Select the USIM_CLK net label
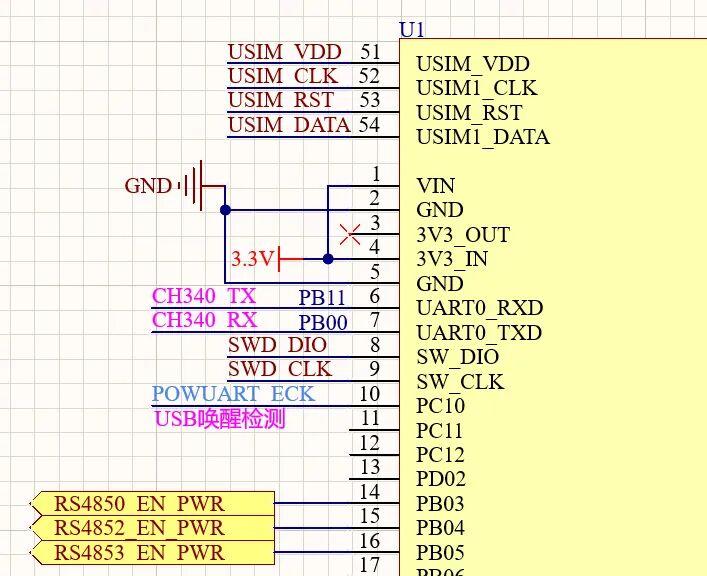This screenshot has height=576, width=707. [283, 76]
